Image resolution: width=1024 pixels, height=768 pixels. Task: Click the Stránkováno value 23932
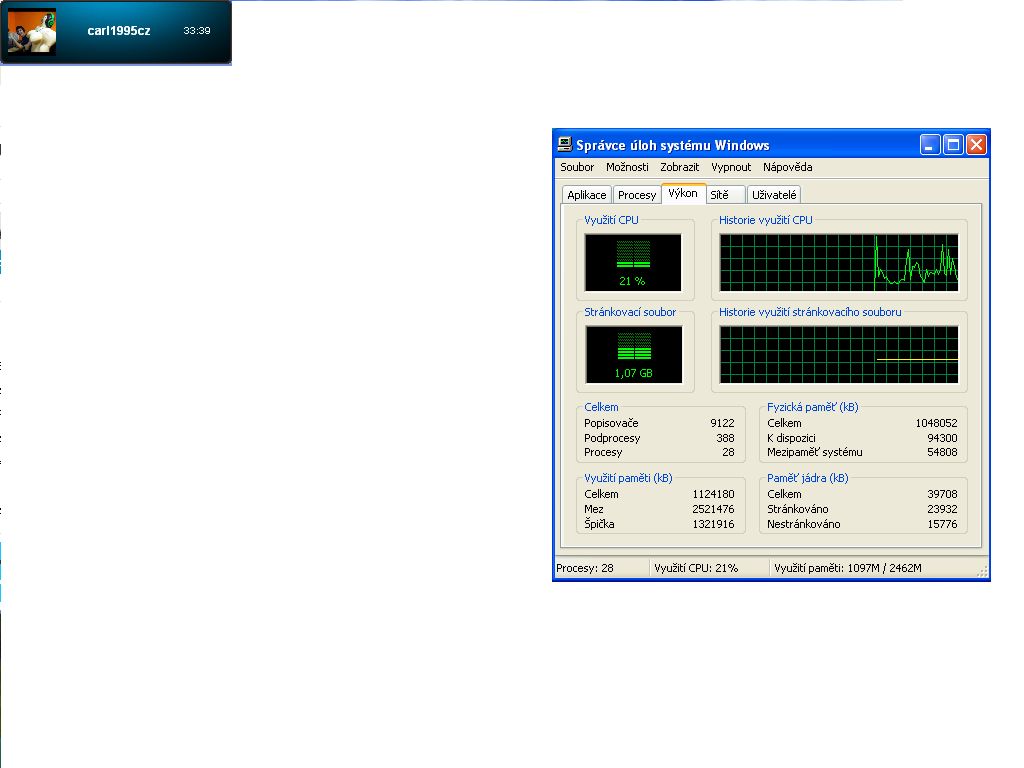(x=942, y=509)
